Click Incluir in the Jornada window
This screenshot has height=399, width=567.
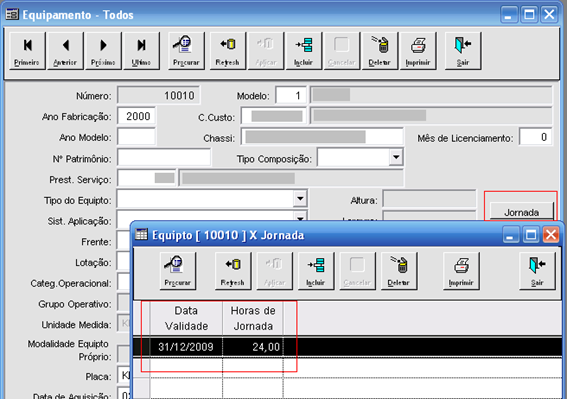click(316, 271)
